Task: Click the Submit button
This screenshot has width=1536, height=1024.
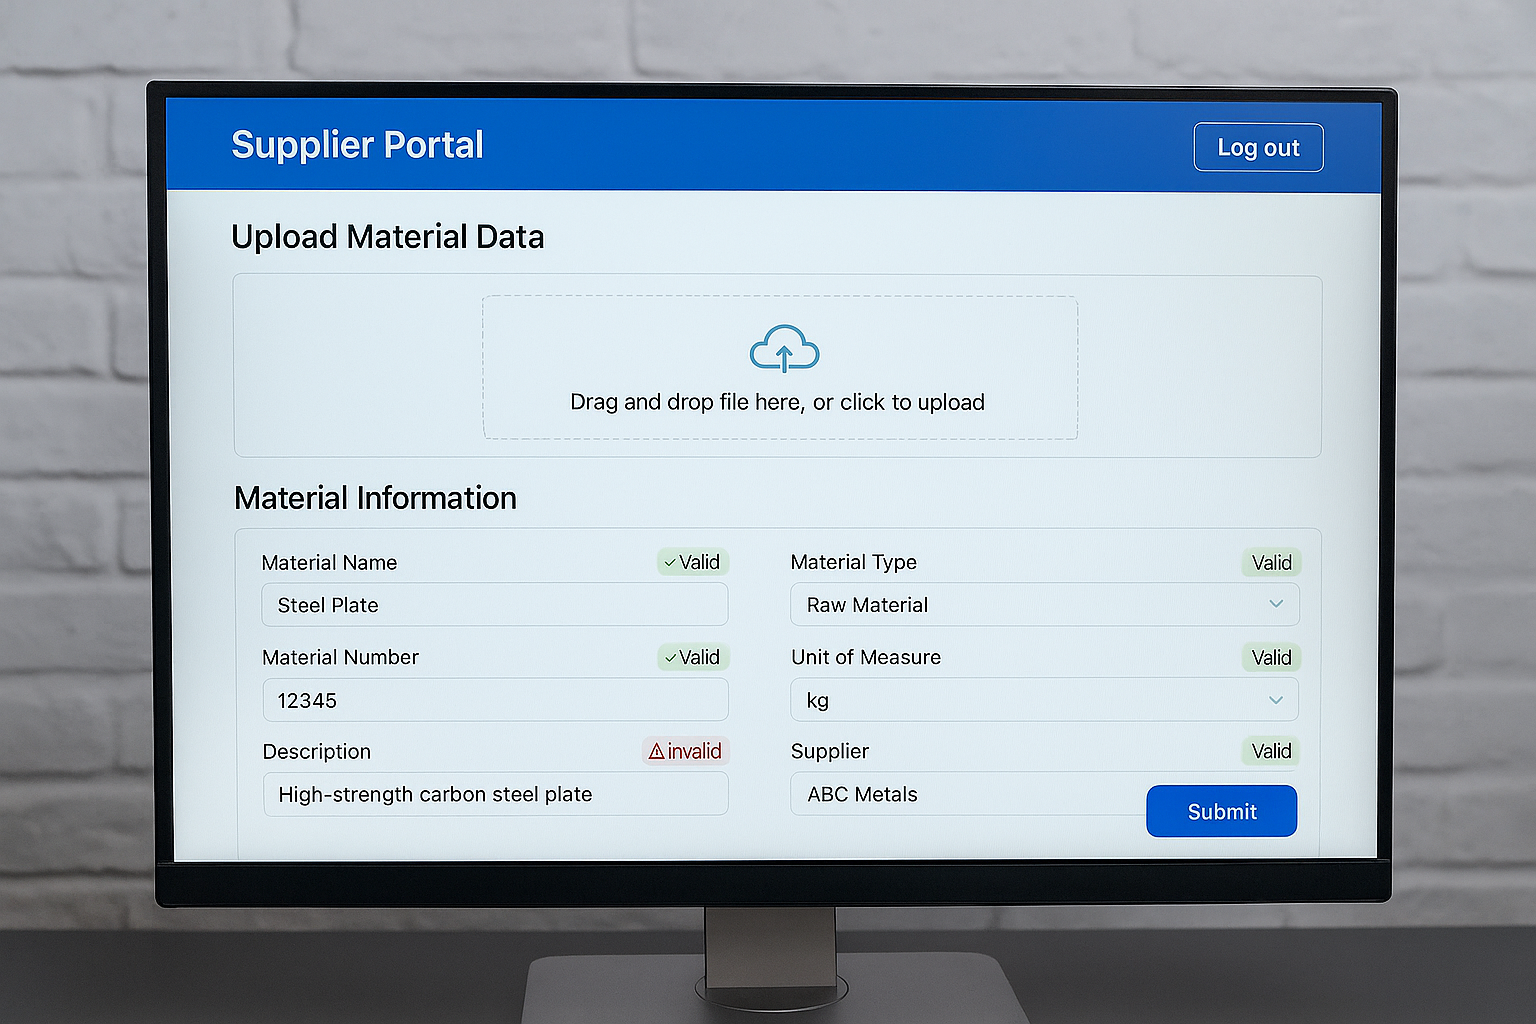Action: 1221,811
